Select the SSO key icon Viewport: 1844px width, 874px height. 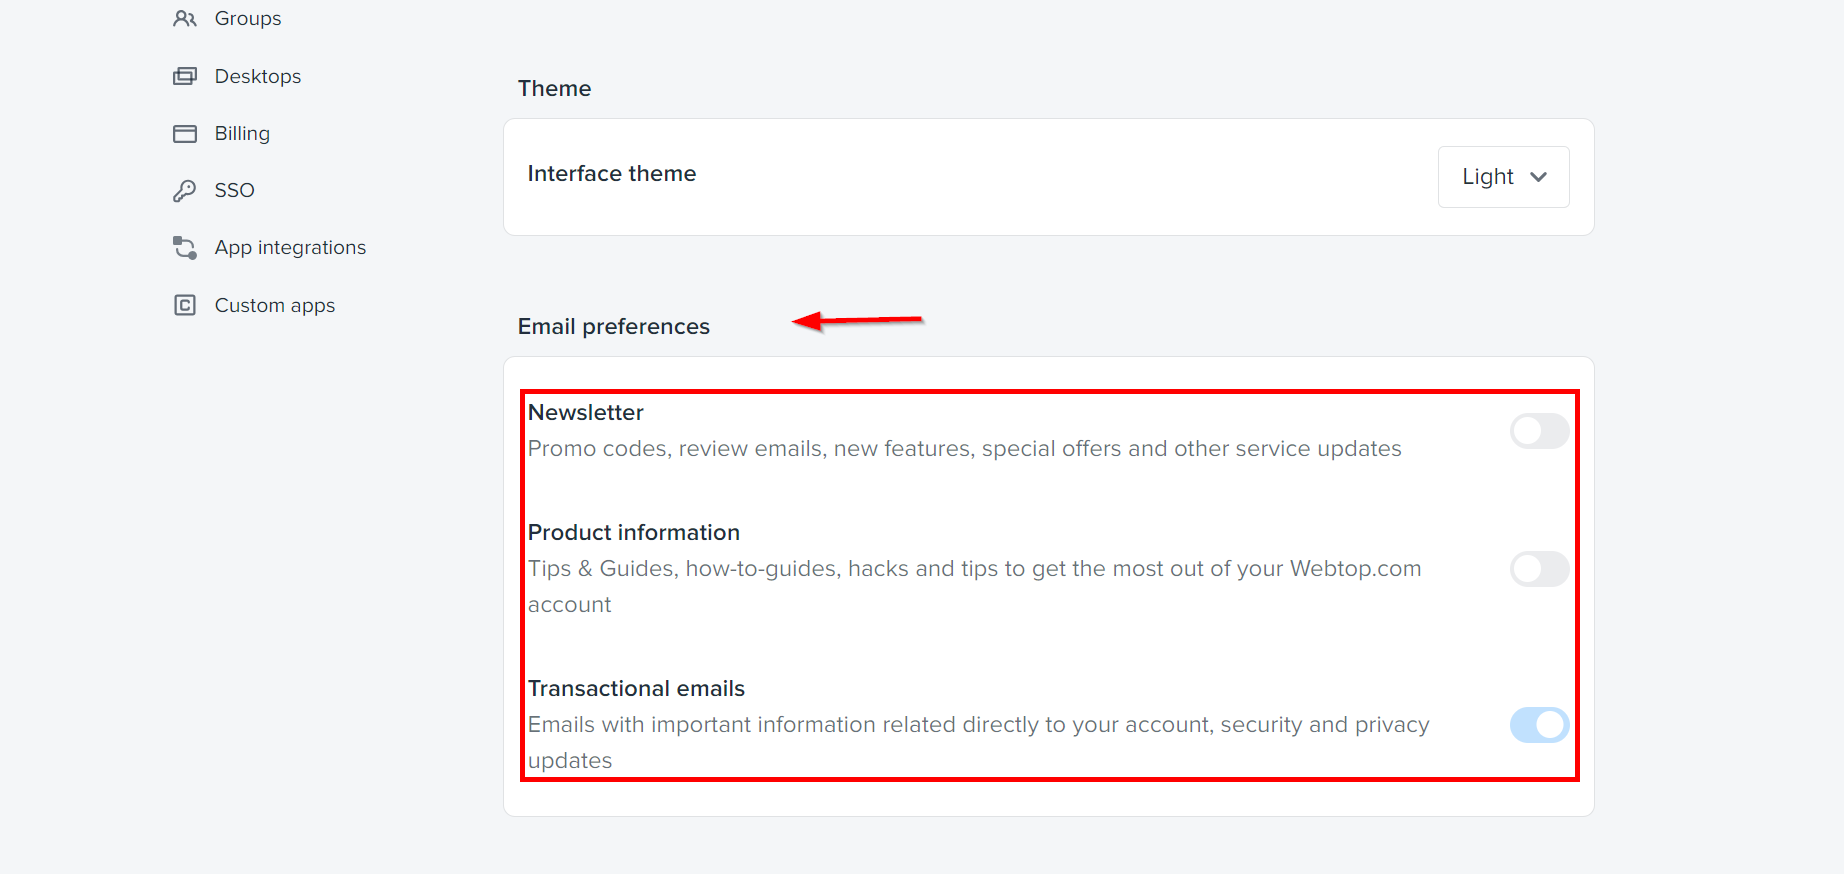coord(185,189)
